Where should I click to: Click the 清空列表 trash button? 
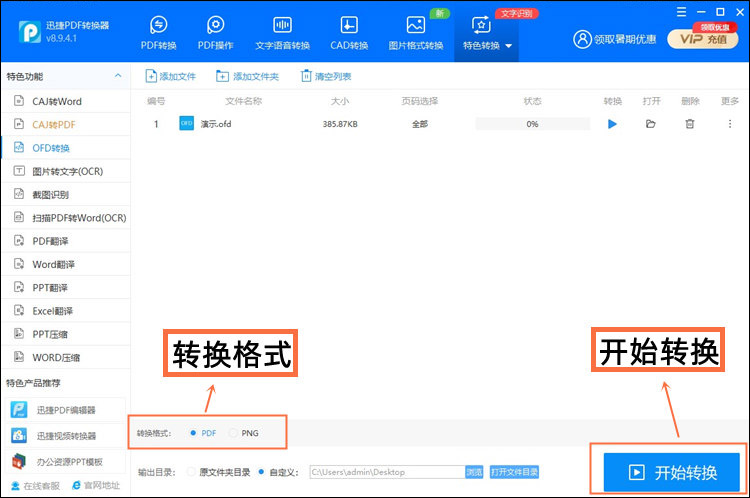click(326, 77)
